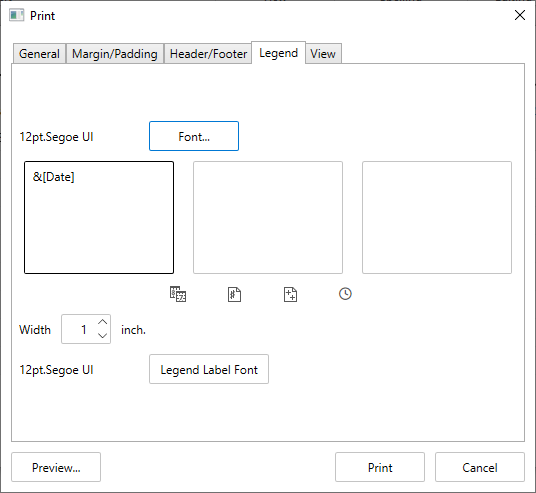Confirm with the Print button
The height and width of the screenshot is (493, 536).
[380, 467]
